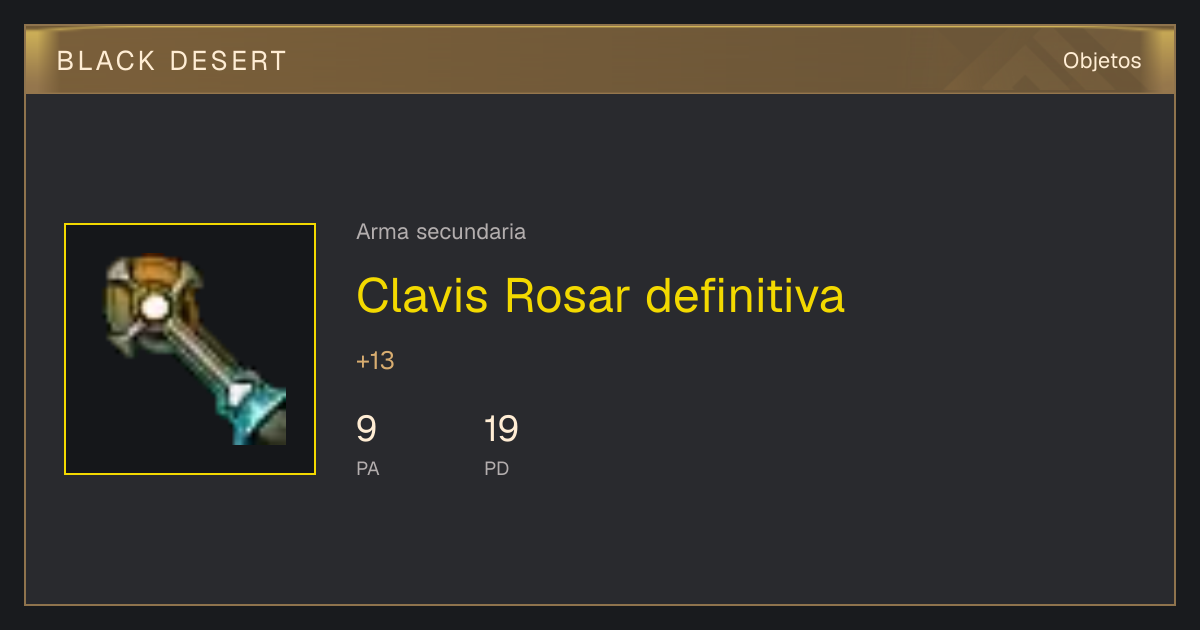
Task: Click the word Clavis in the item name
Action: coord(424,295)
